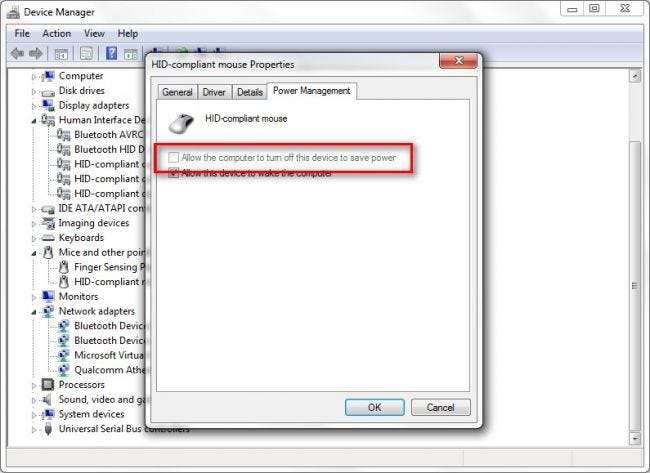Expand the Disk drives node
Screen dimensions: 650x473
34,91
